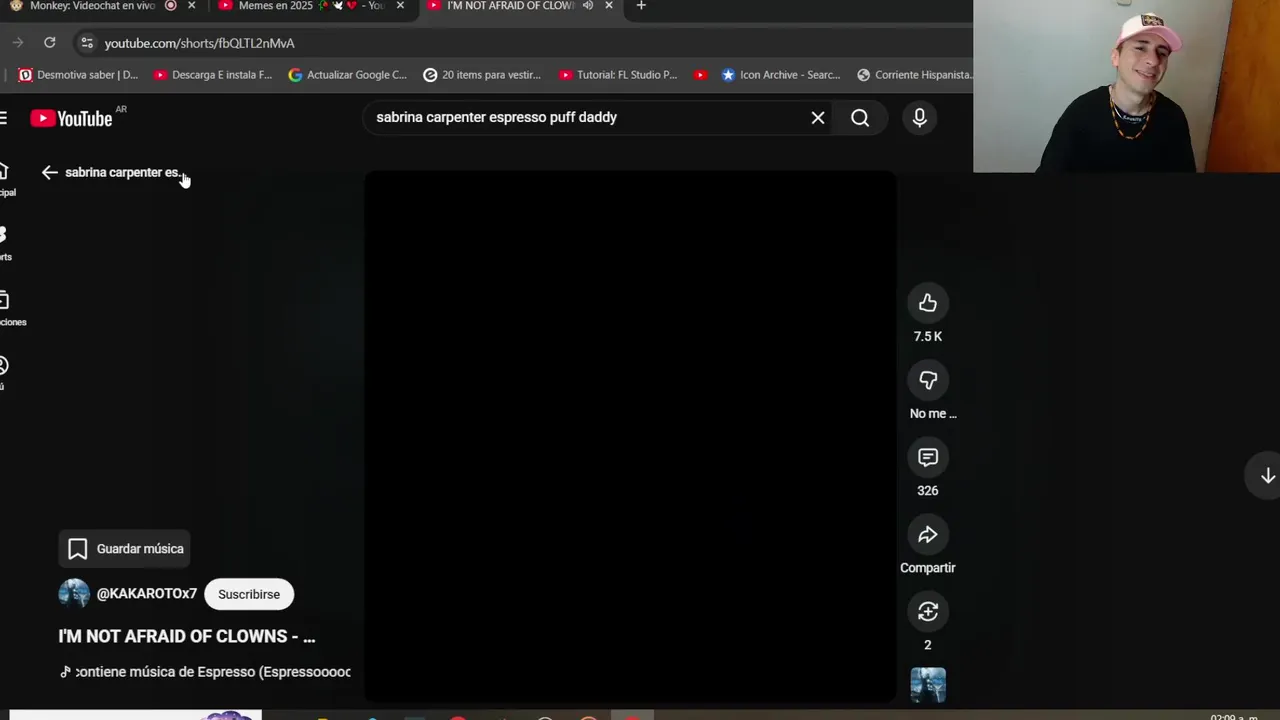Viewport: 1280px width, 720px height.
Task: Click browser forward arrow
Action: 17,42
